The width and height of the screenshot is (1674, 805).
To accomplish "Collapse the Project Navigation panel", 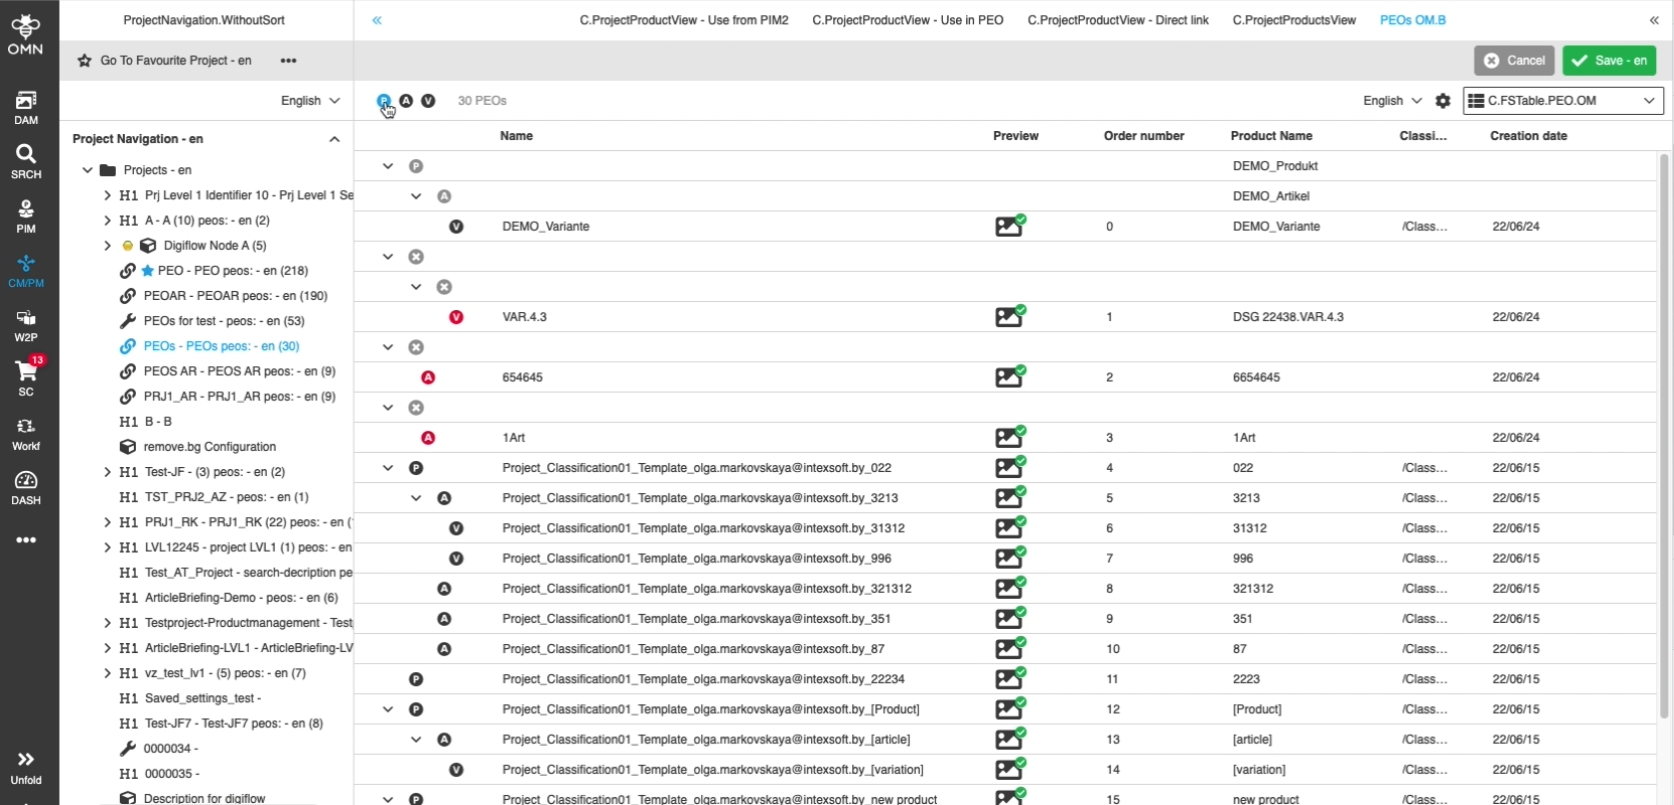I will click(334, 139).
